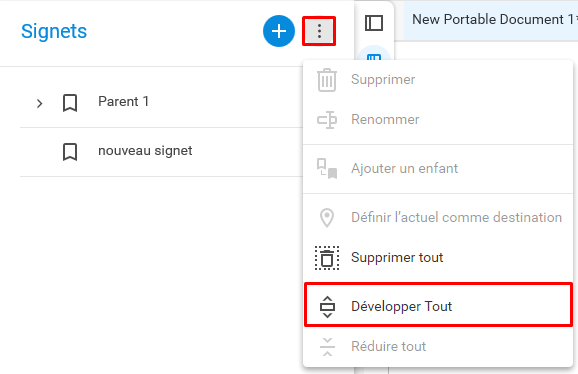Image resolution: width=578 pixels, height=374 pixels.
Task: Select the Parent 1 bookmark entry
Action: point(161,103)
